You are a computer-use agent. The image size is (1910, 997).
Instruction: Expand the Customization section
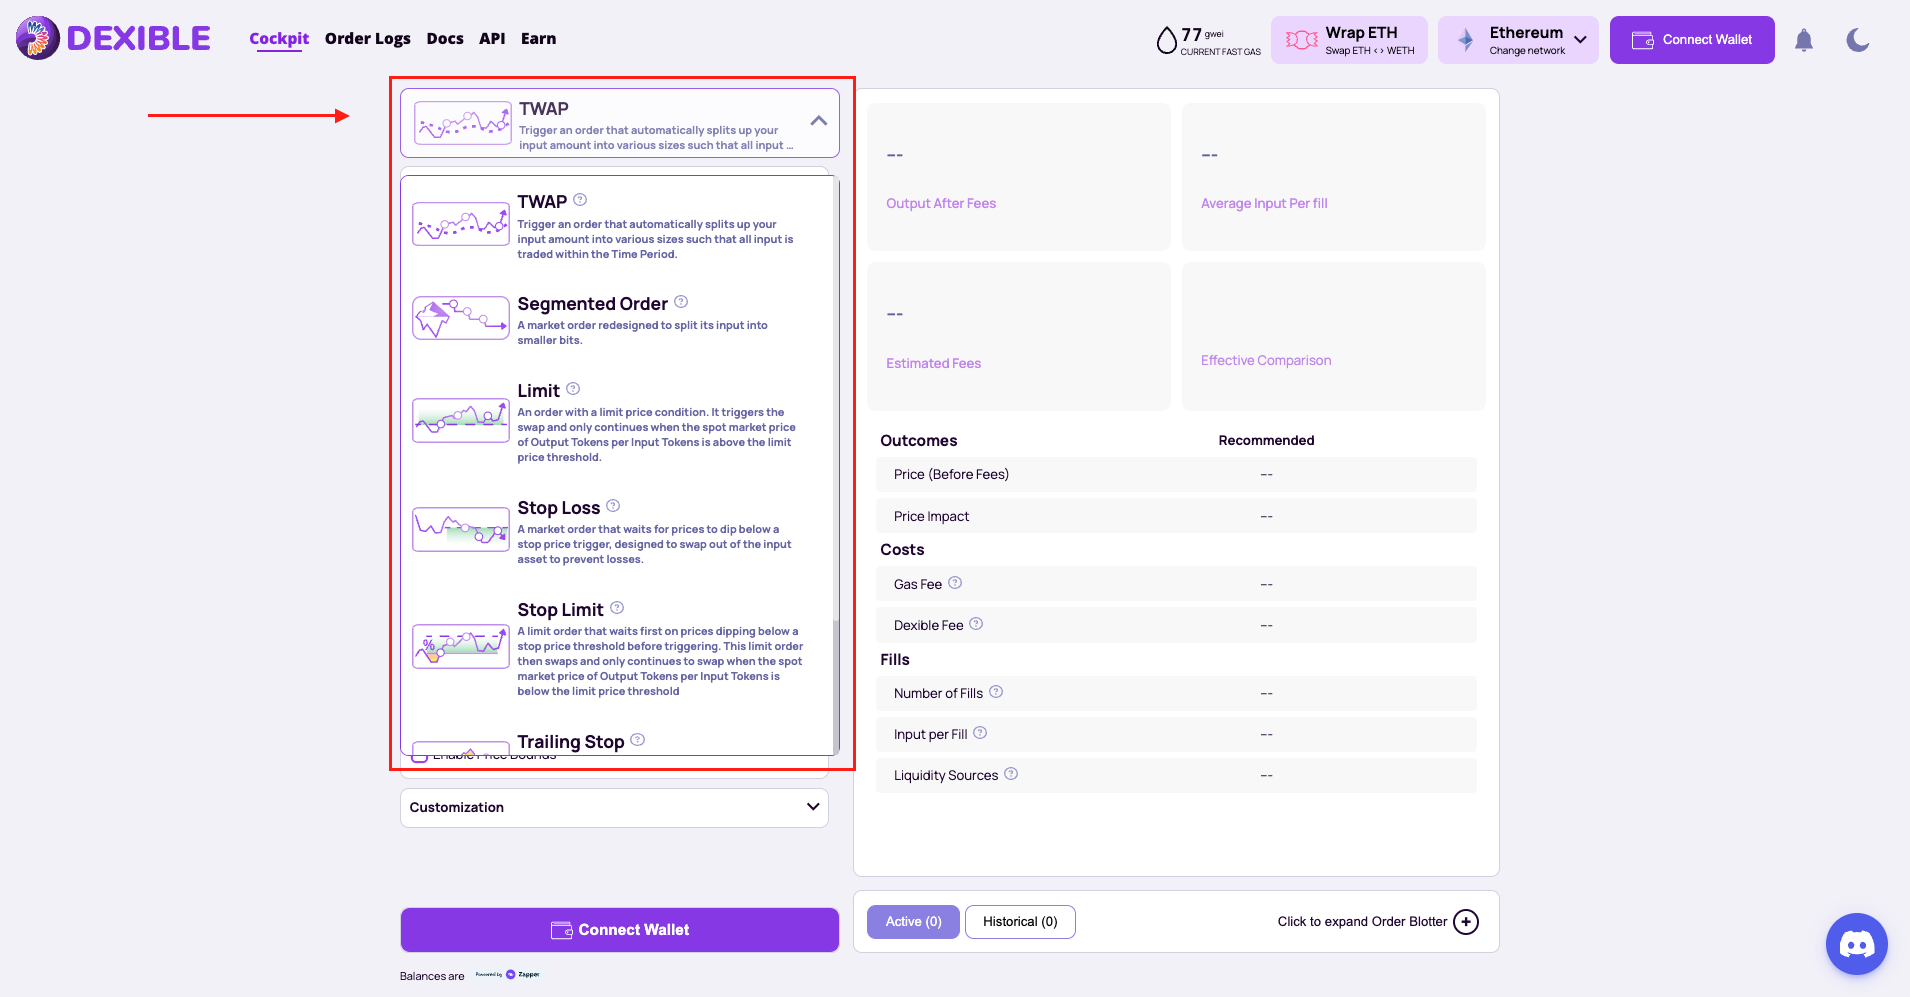coord(614,808)
